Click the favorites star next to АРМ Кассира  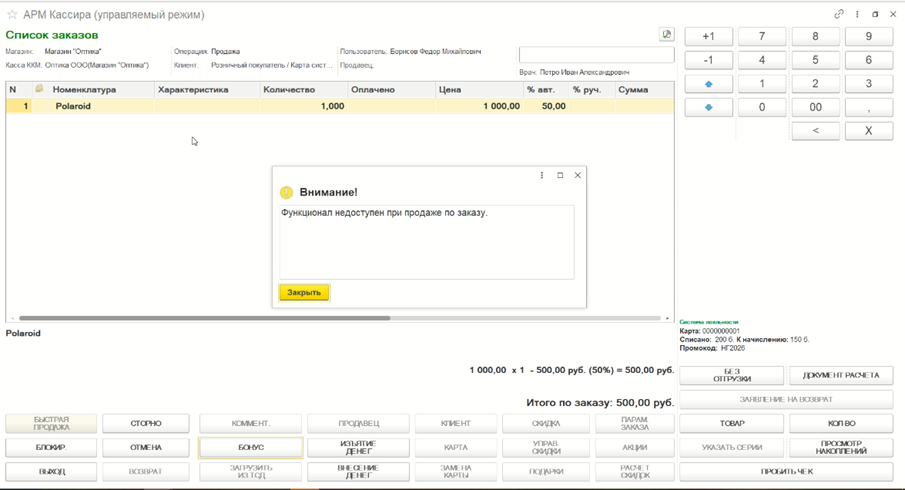click(12, 15)
